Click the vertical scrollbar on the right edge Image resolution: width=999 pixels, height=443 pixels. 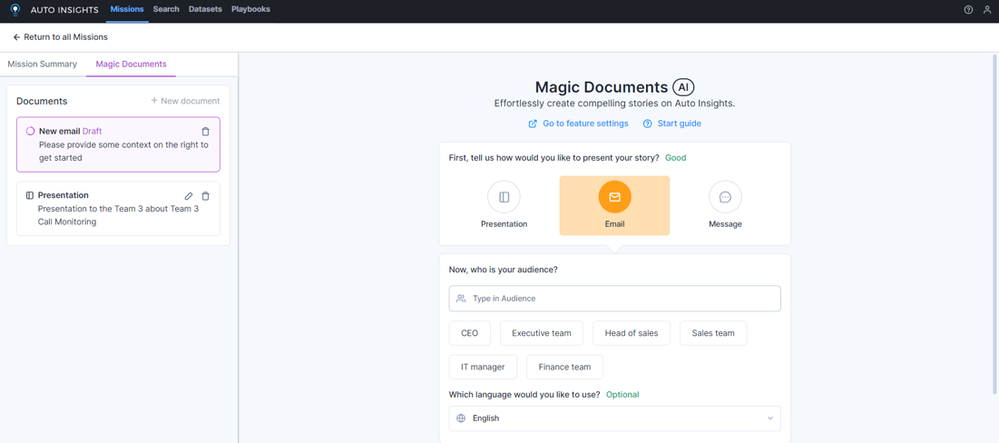[x=994, y=223]
